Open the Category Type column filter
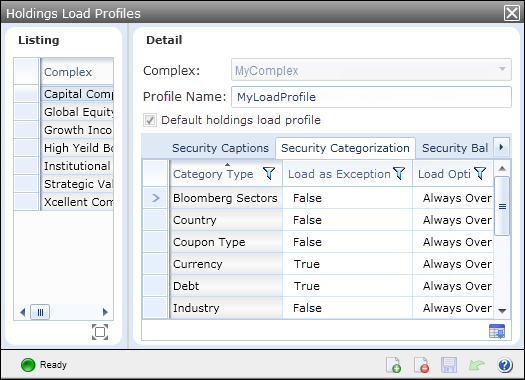This screenshot has height=380, width=525. coord(269,173)
